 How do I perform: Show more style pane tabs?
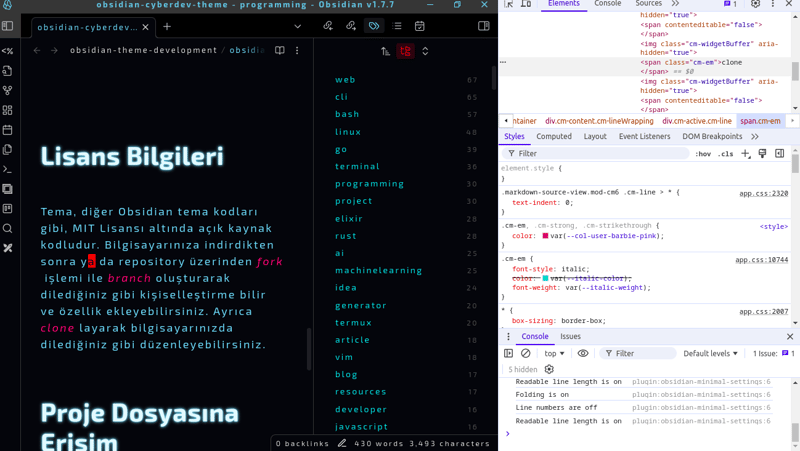pyautogui.click(x=755, y=136)
